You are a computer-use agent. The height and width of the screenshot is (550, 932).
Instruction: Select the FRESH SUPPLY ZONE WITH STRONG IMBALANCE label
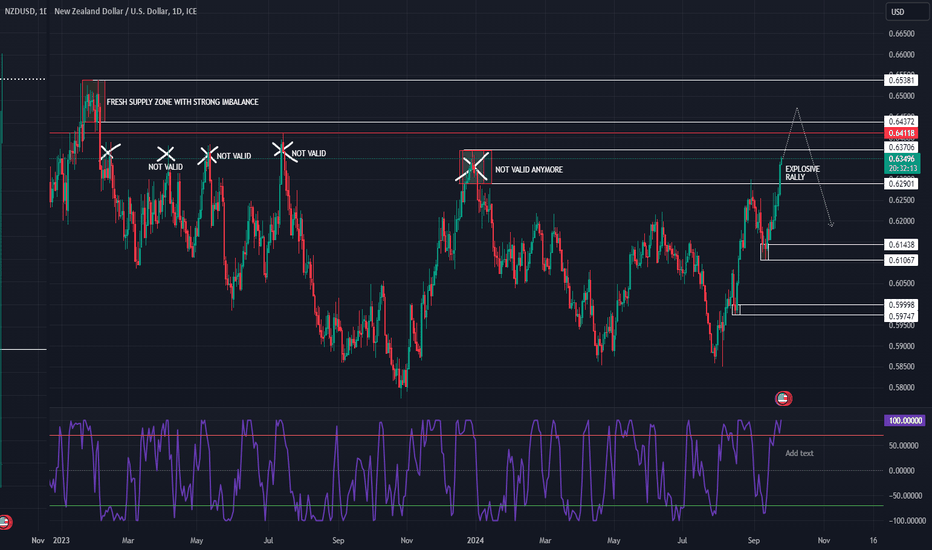182,102
